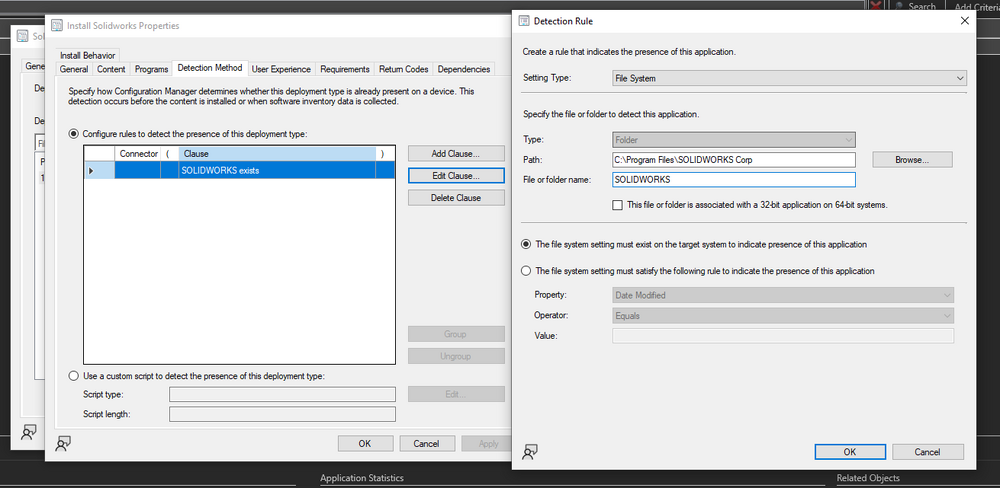Cancel the Detection Rule dialog
The height and width of the screenshot is (488, 1000).
pyautogui.click(x=927, y=452)
